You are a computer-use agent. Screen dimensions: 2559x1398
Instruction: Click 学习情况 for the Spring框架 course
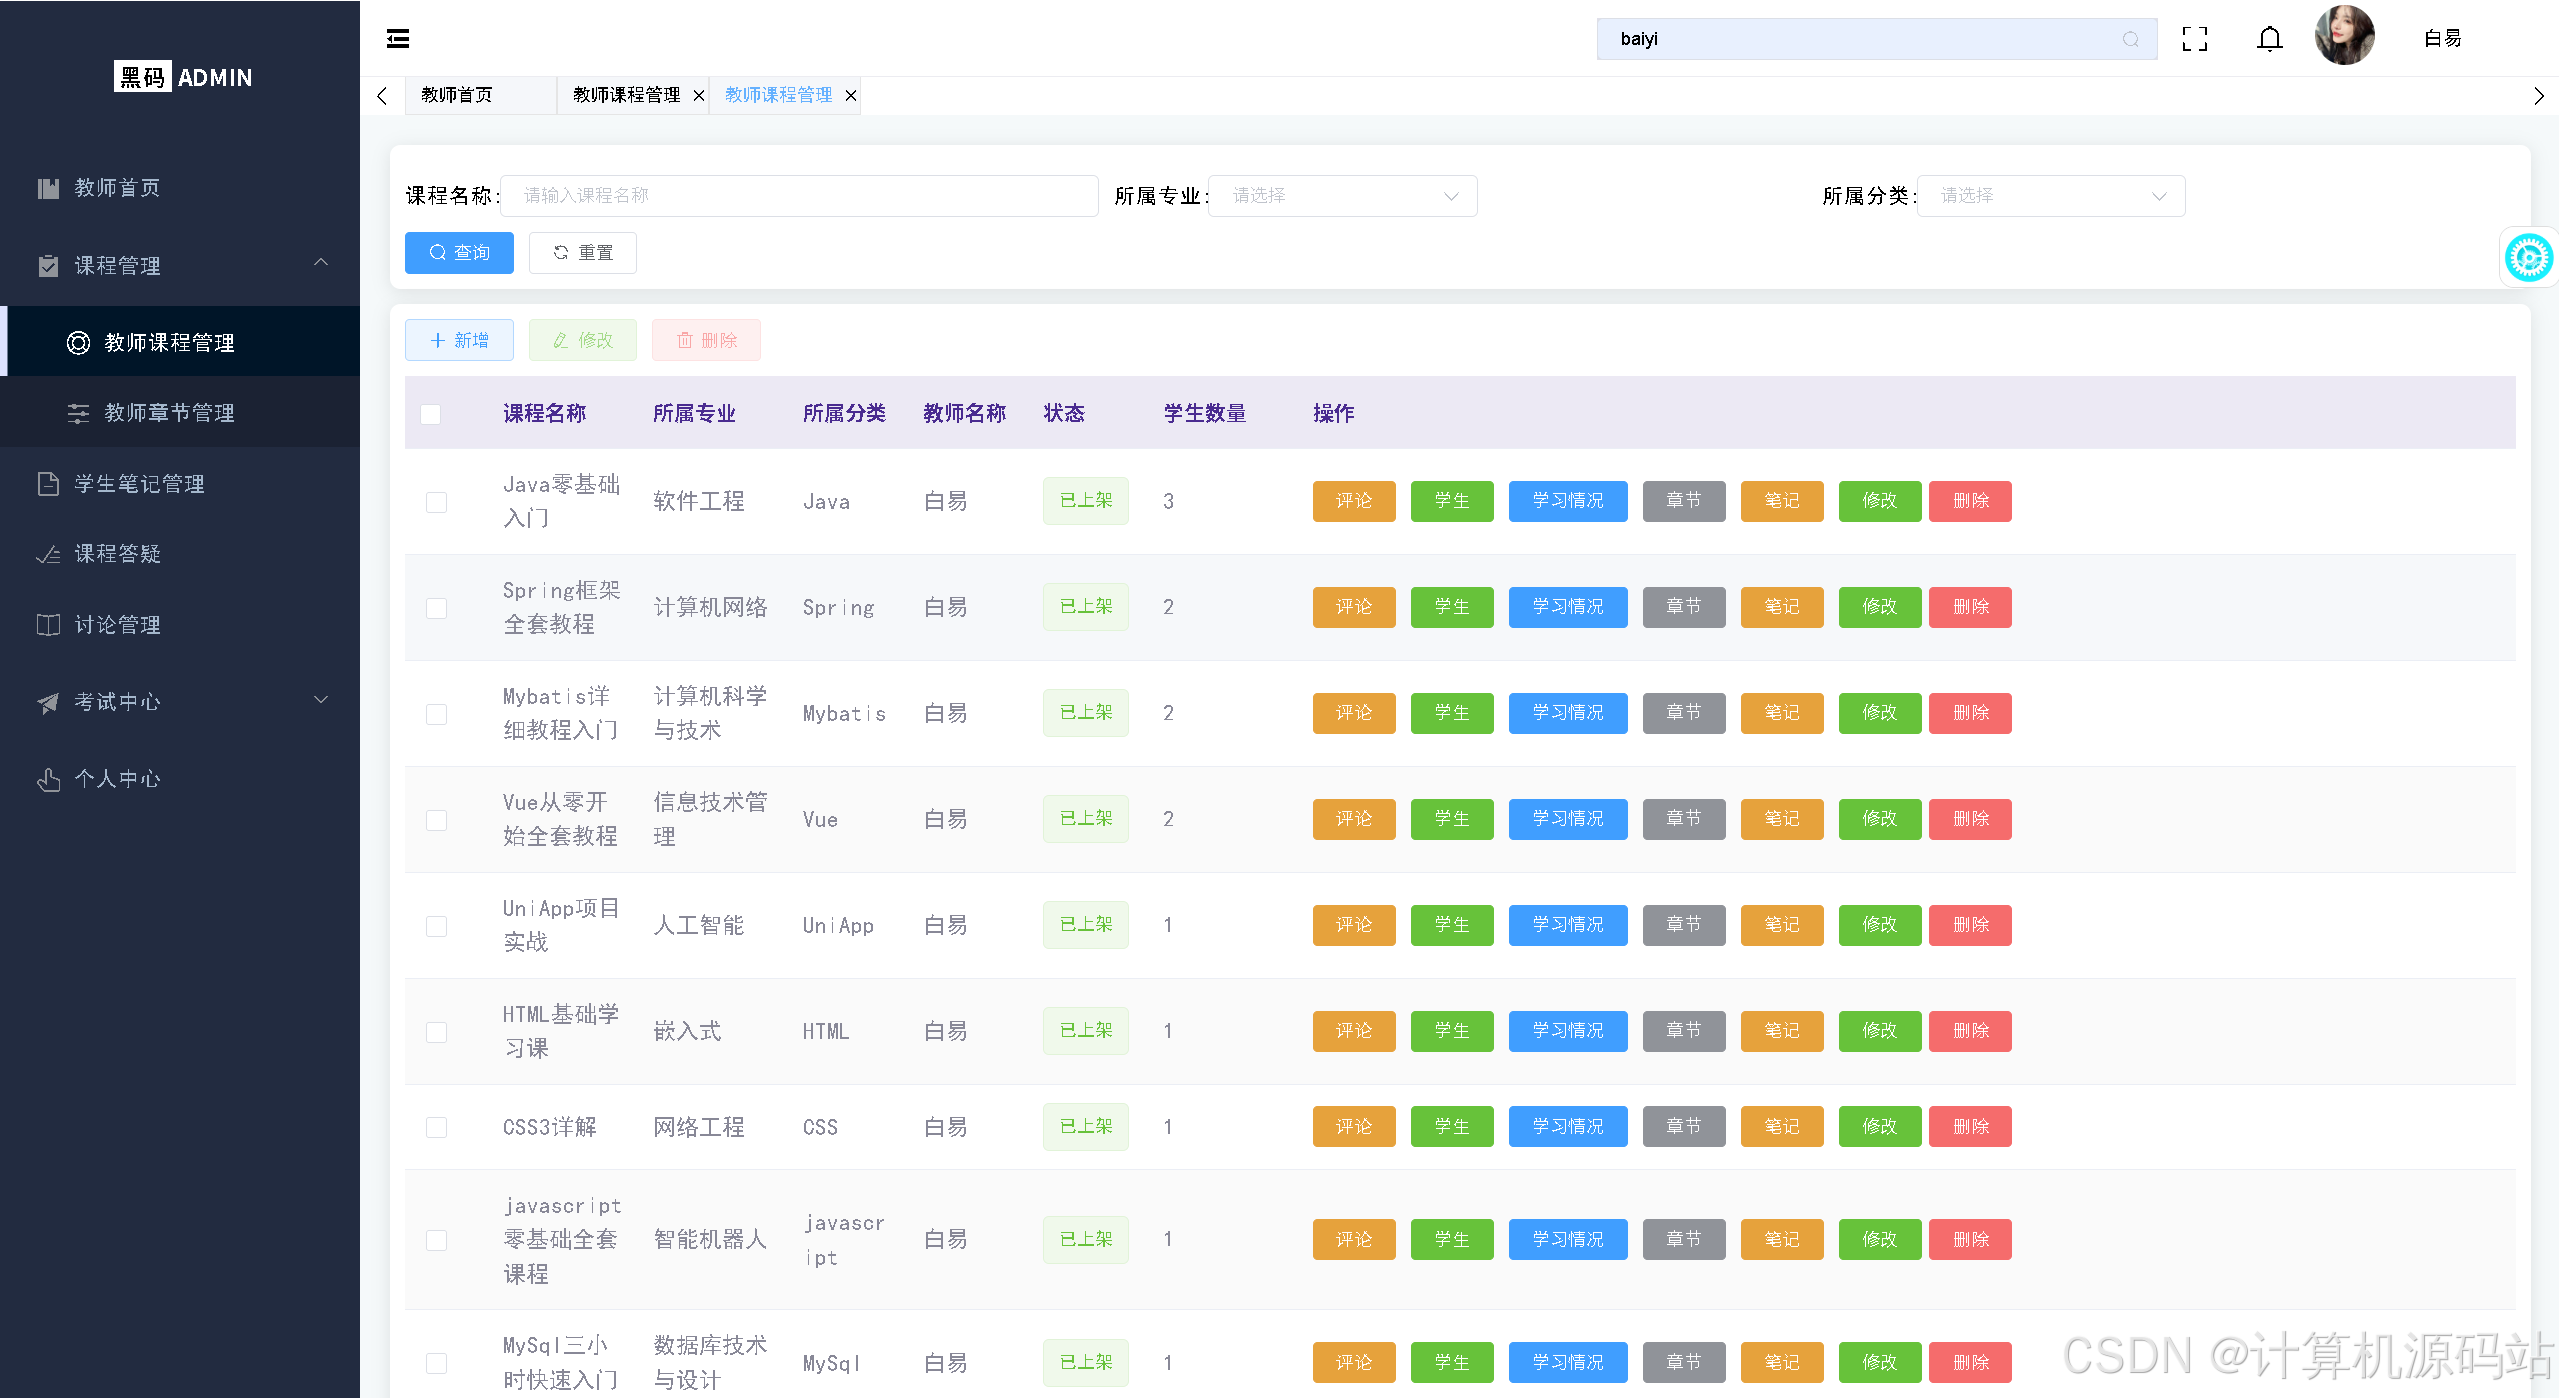(1567, 607)
